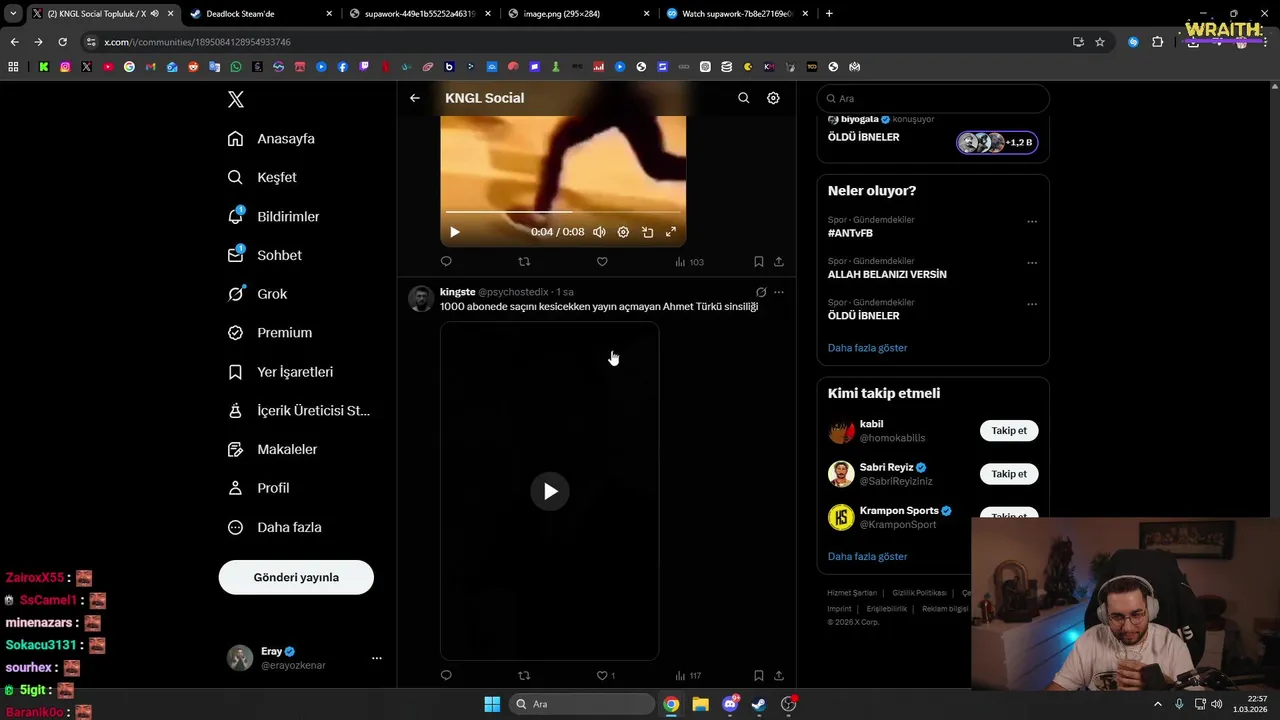The width and height of the screenshot is (1280, 720).
Task: Open options for #ANTvFB trend
Action: coord(1032,221)
